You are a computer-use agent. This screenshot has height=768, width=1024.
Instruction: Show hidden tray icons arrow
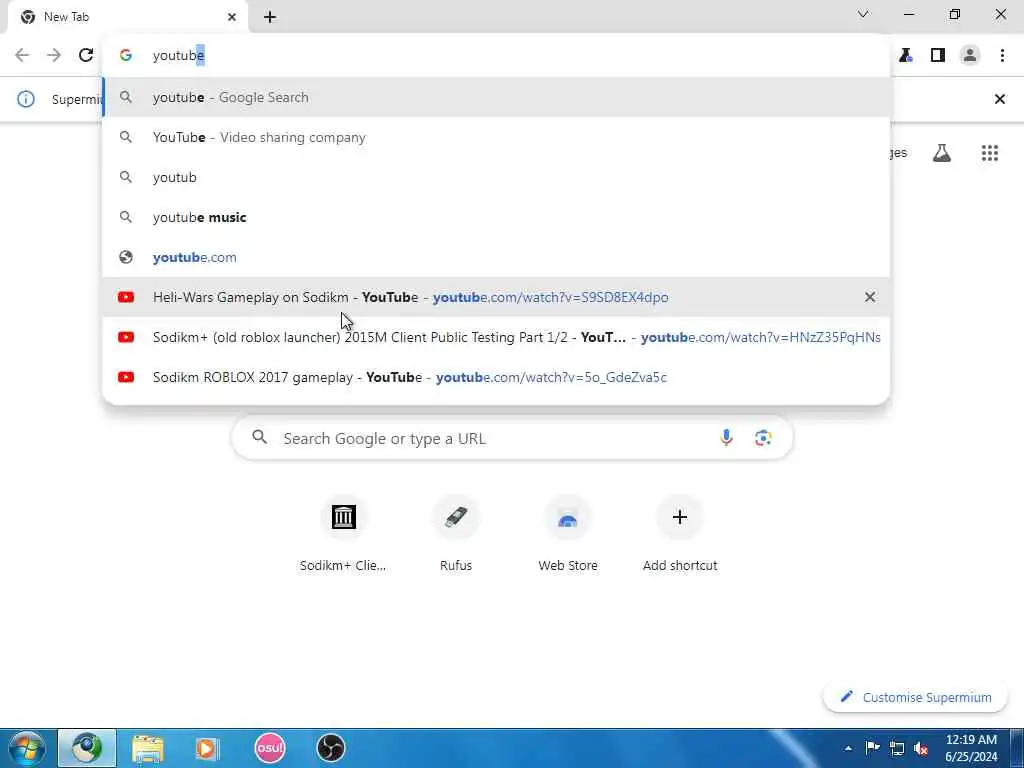(x=848, y=748)
